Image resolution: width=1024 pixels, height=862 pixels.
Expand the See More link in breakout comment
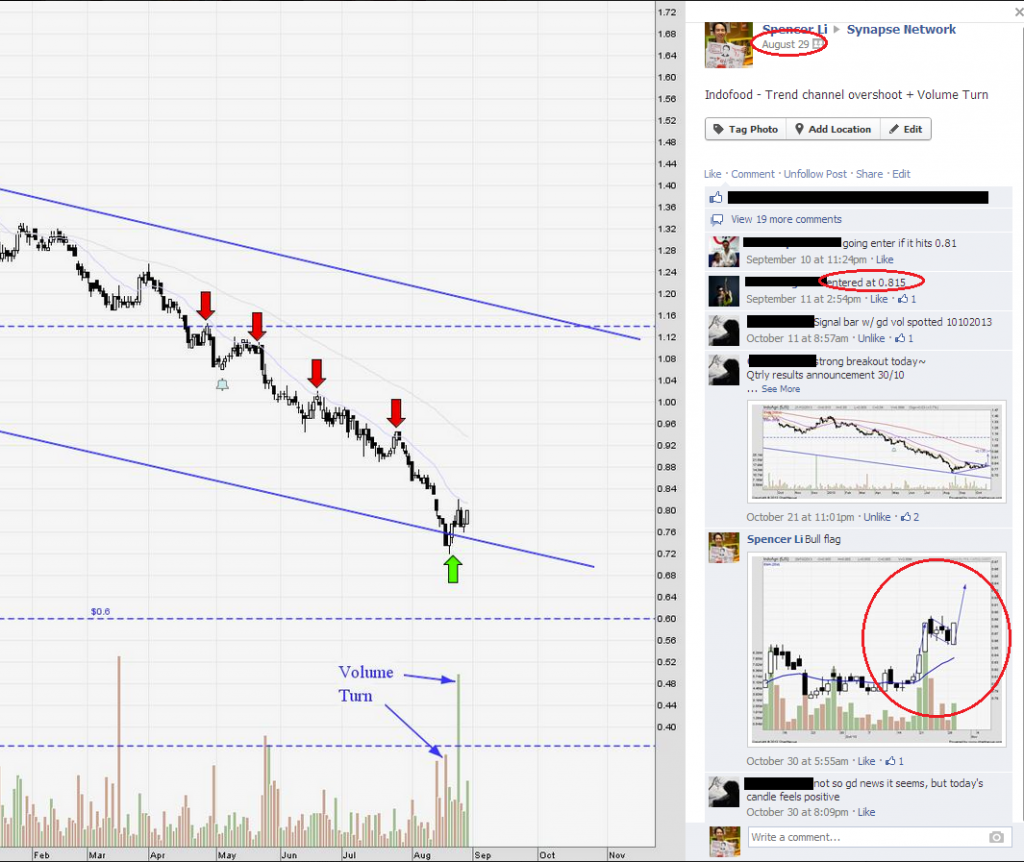click(x=780, y=389)
